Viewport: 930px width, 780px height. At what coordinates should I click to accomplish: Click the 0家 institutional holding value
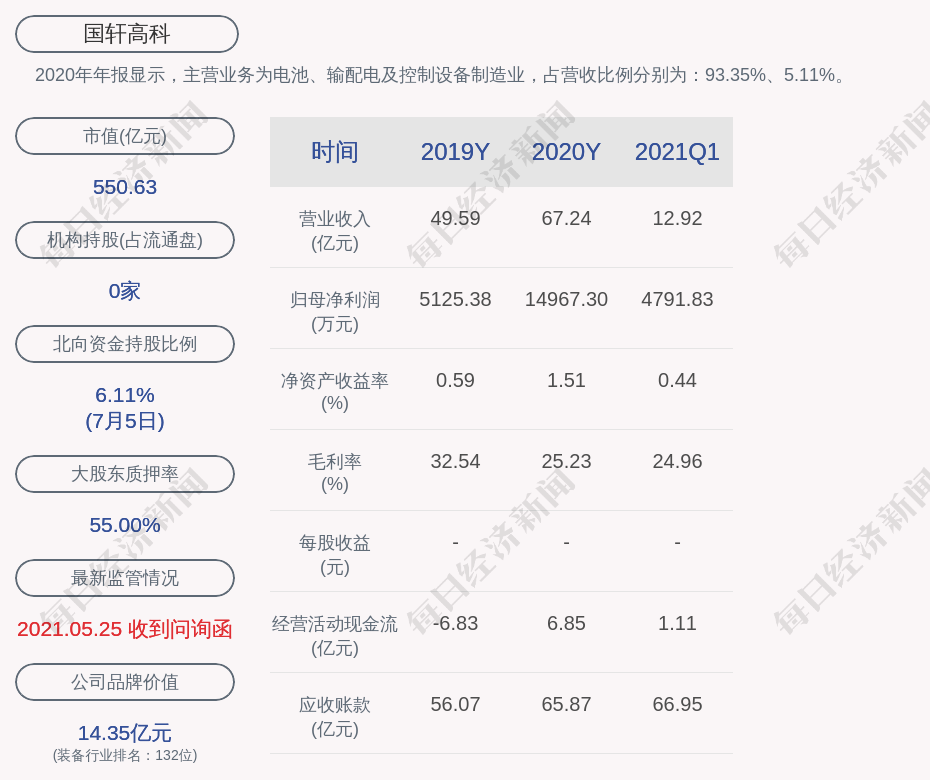click(x=125, y=291)
